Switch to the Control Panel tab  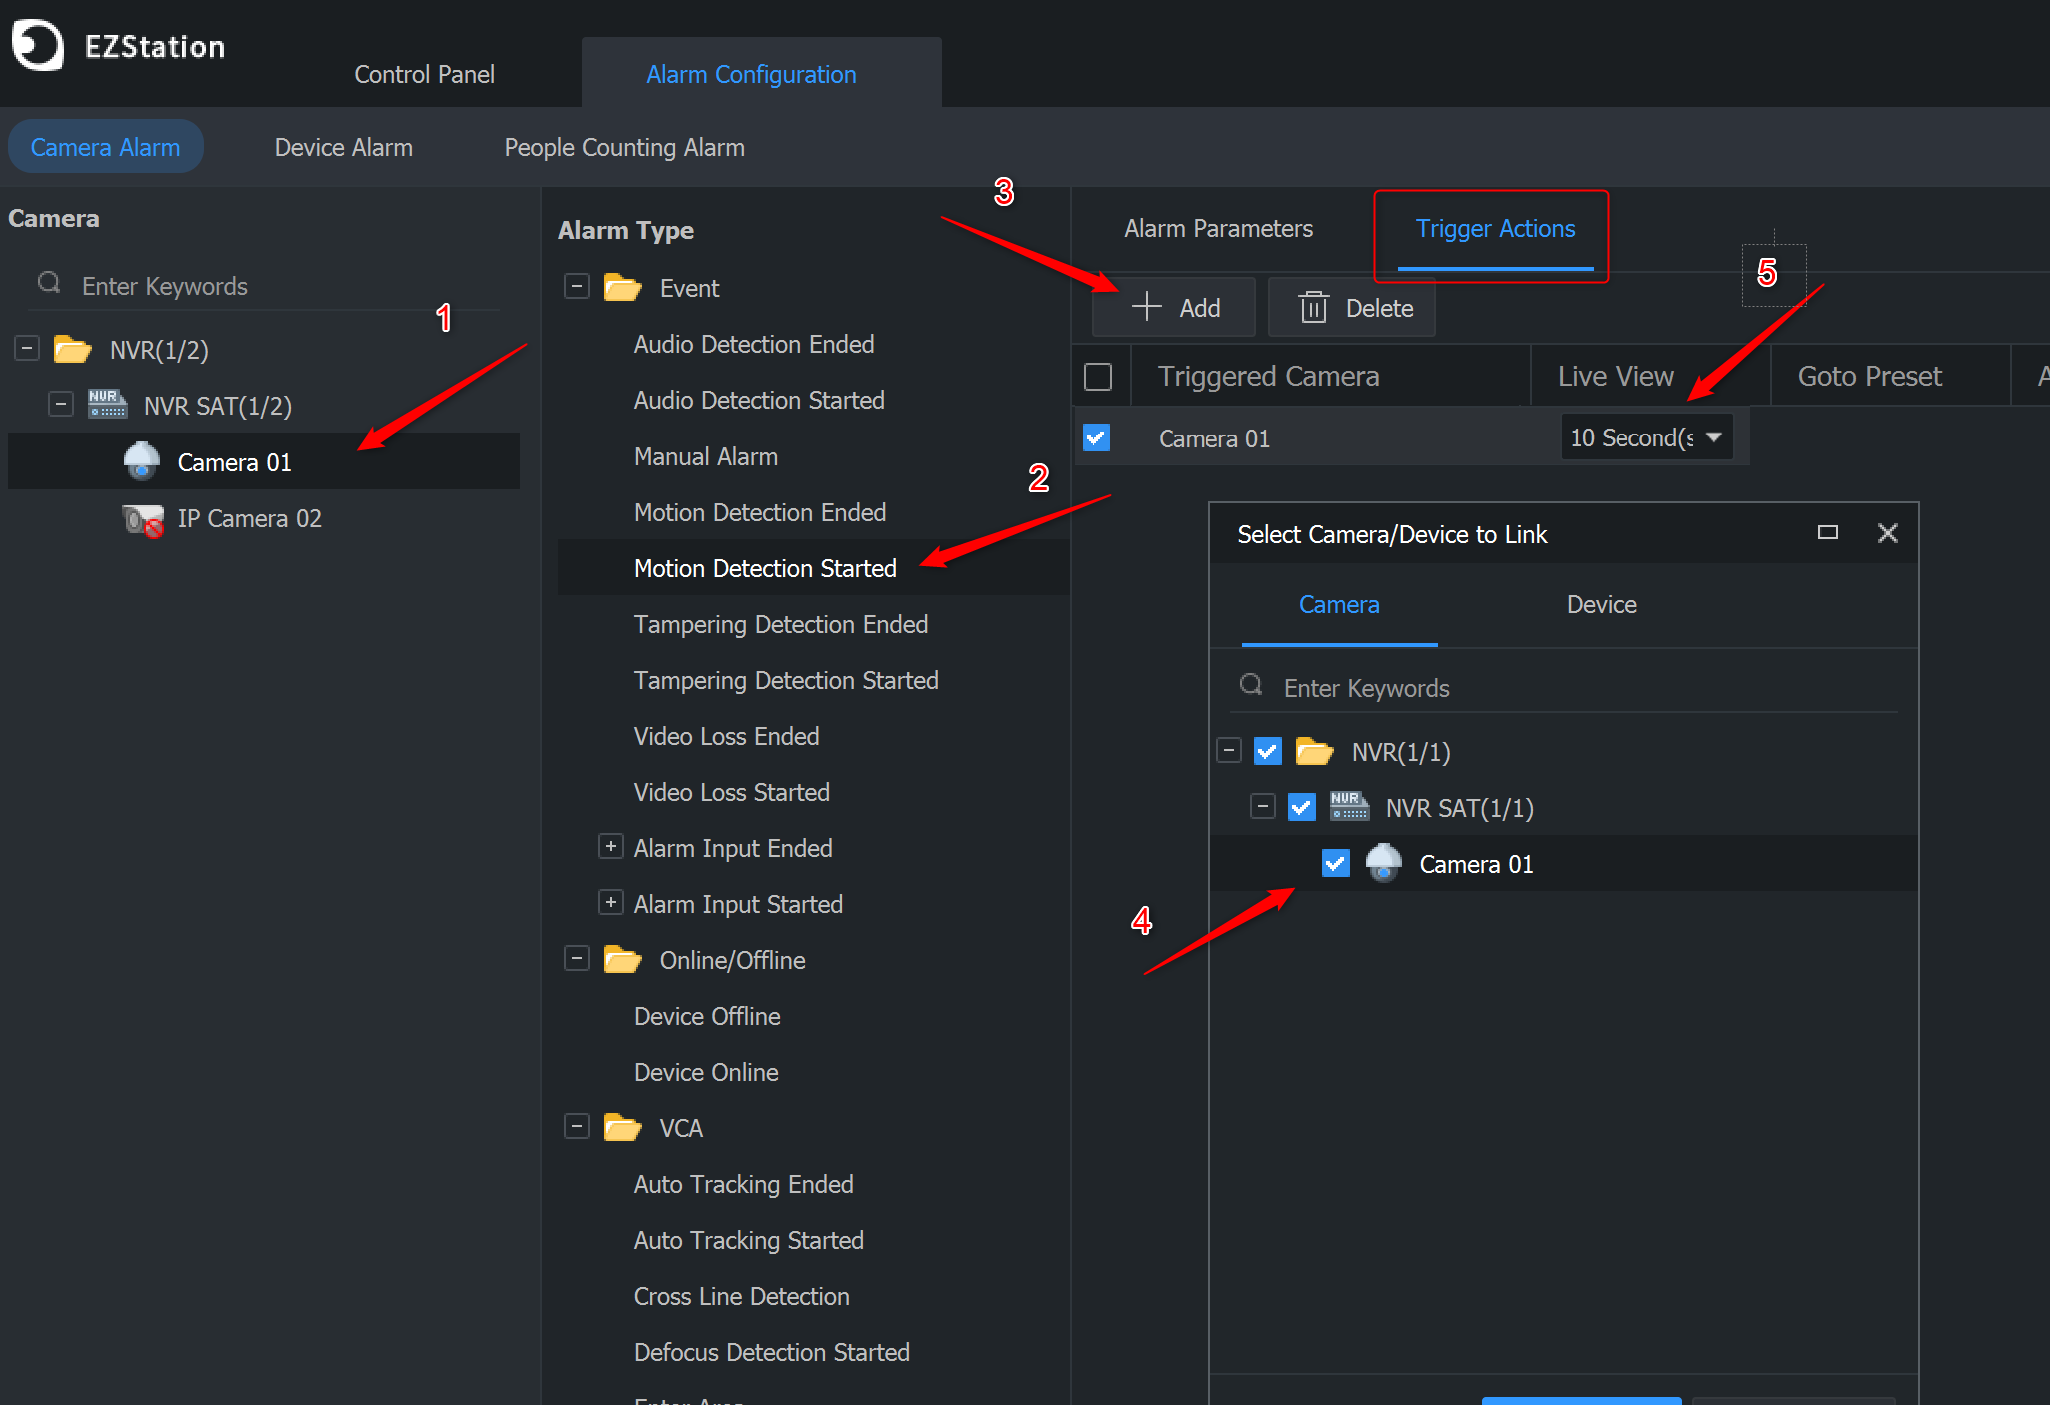tap(424, 75)
